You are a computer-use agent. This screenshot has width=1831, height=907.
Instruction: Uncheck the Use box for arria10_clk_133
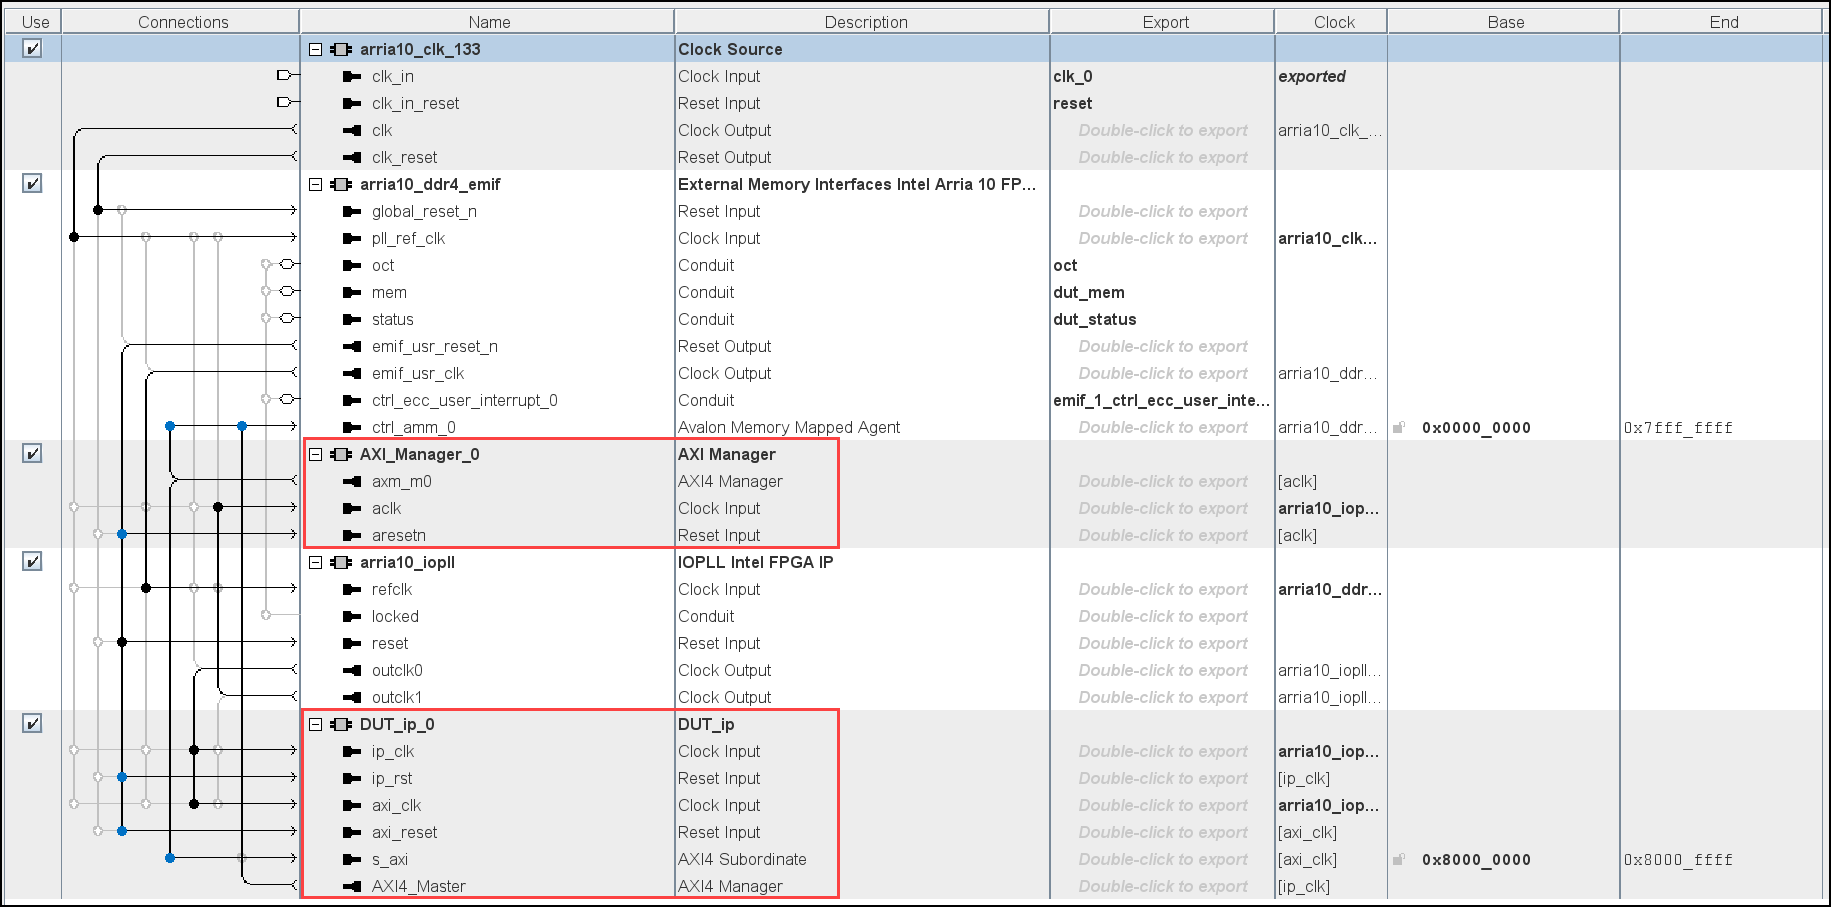pyautogui.click(x=32, y=48)
